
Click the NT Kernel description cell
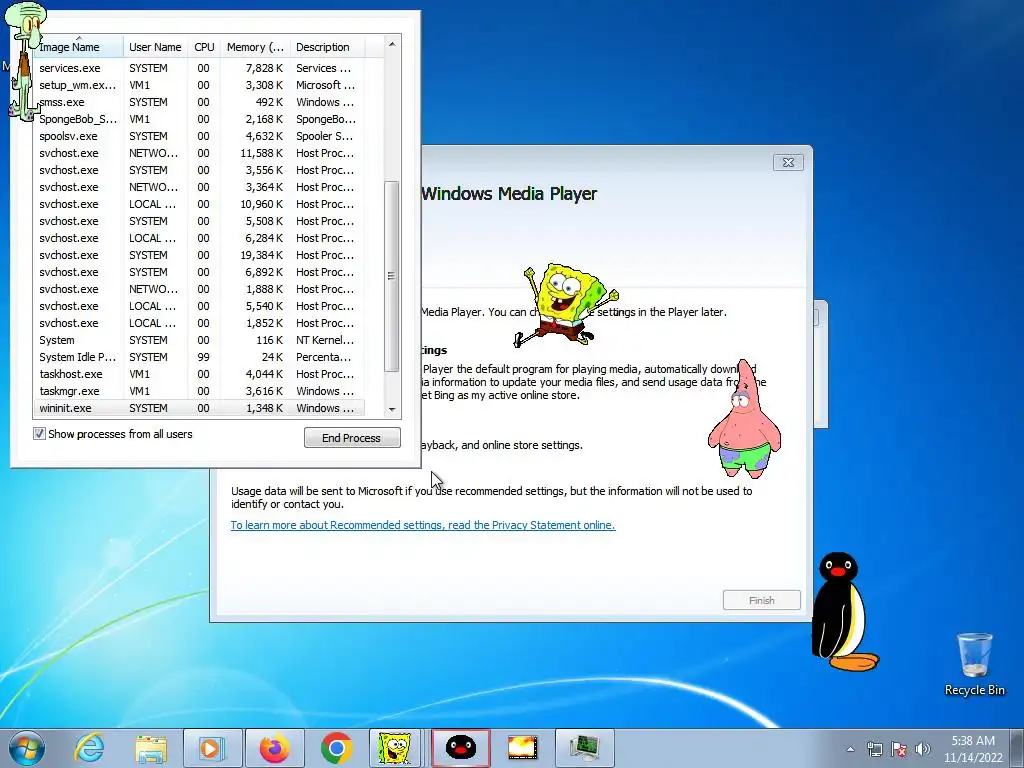[x=325, y=340]
